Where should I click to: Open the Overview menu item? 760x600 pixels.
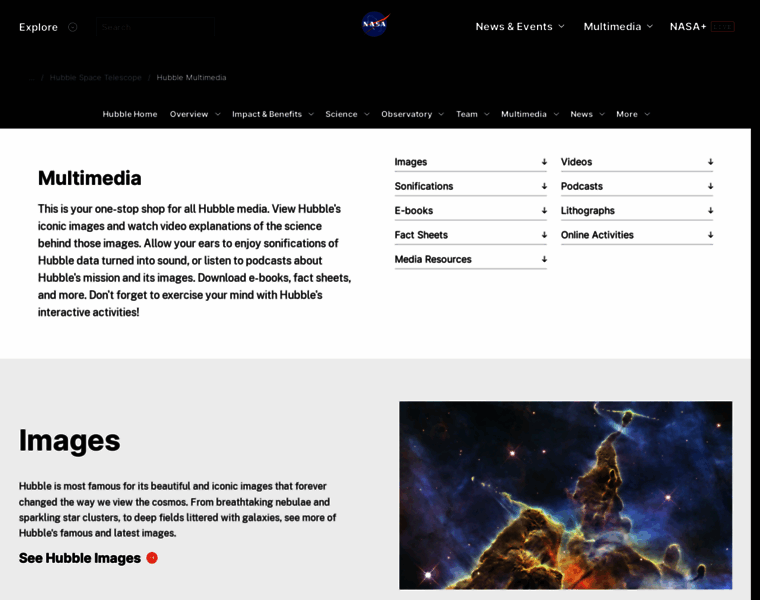click(189, 114)
